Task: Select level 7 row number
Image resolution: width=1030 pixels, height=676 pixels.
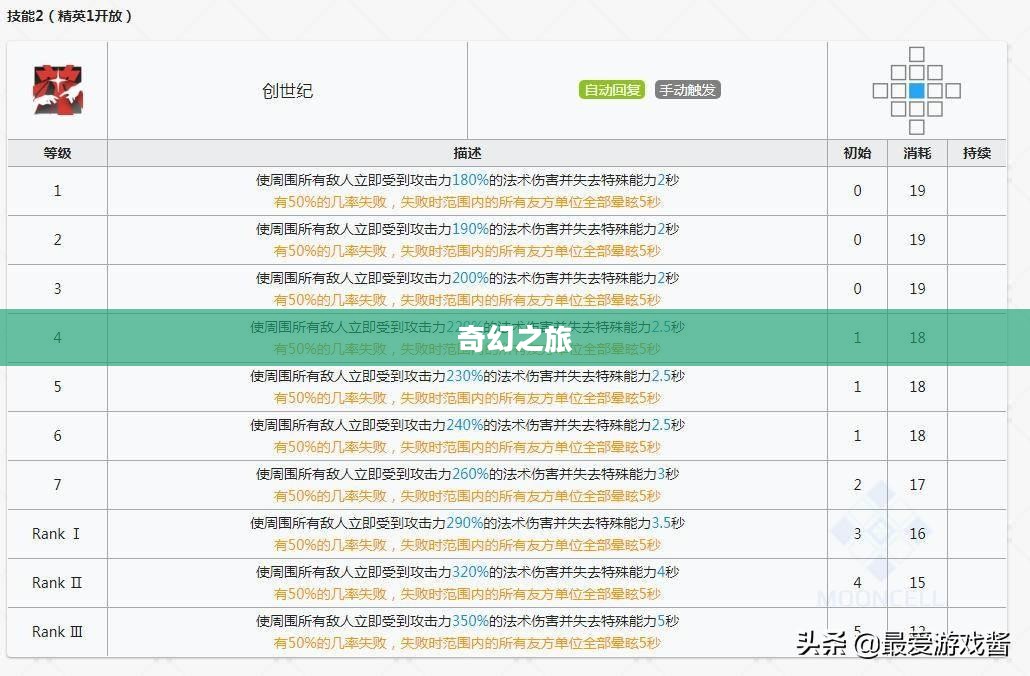Action: 57,485
